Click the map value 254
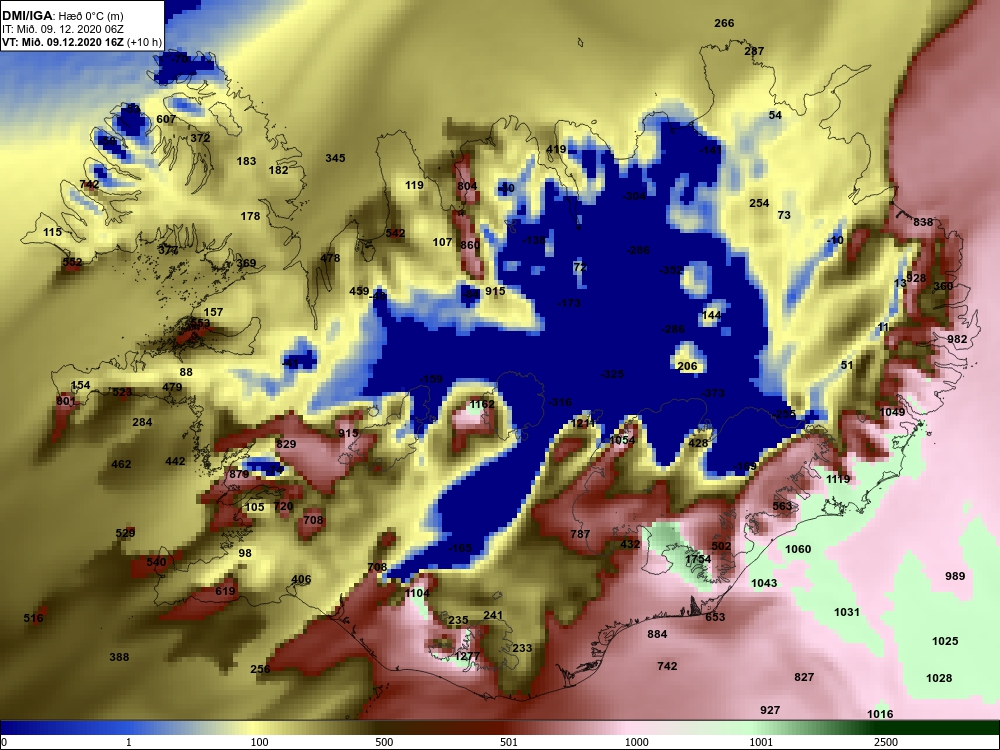Viewport: 1000px width, 750px height. pos(759,203)
